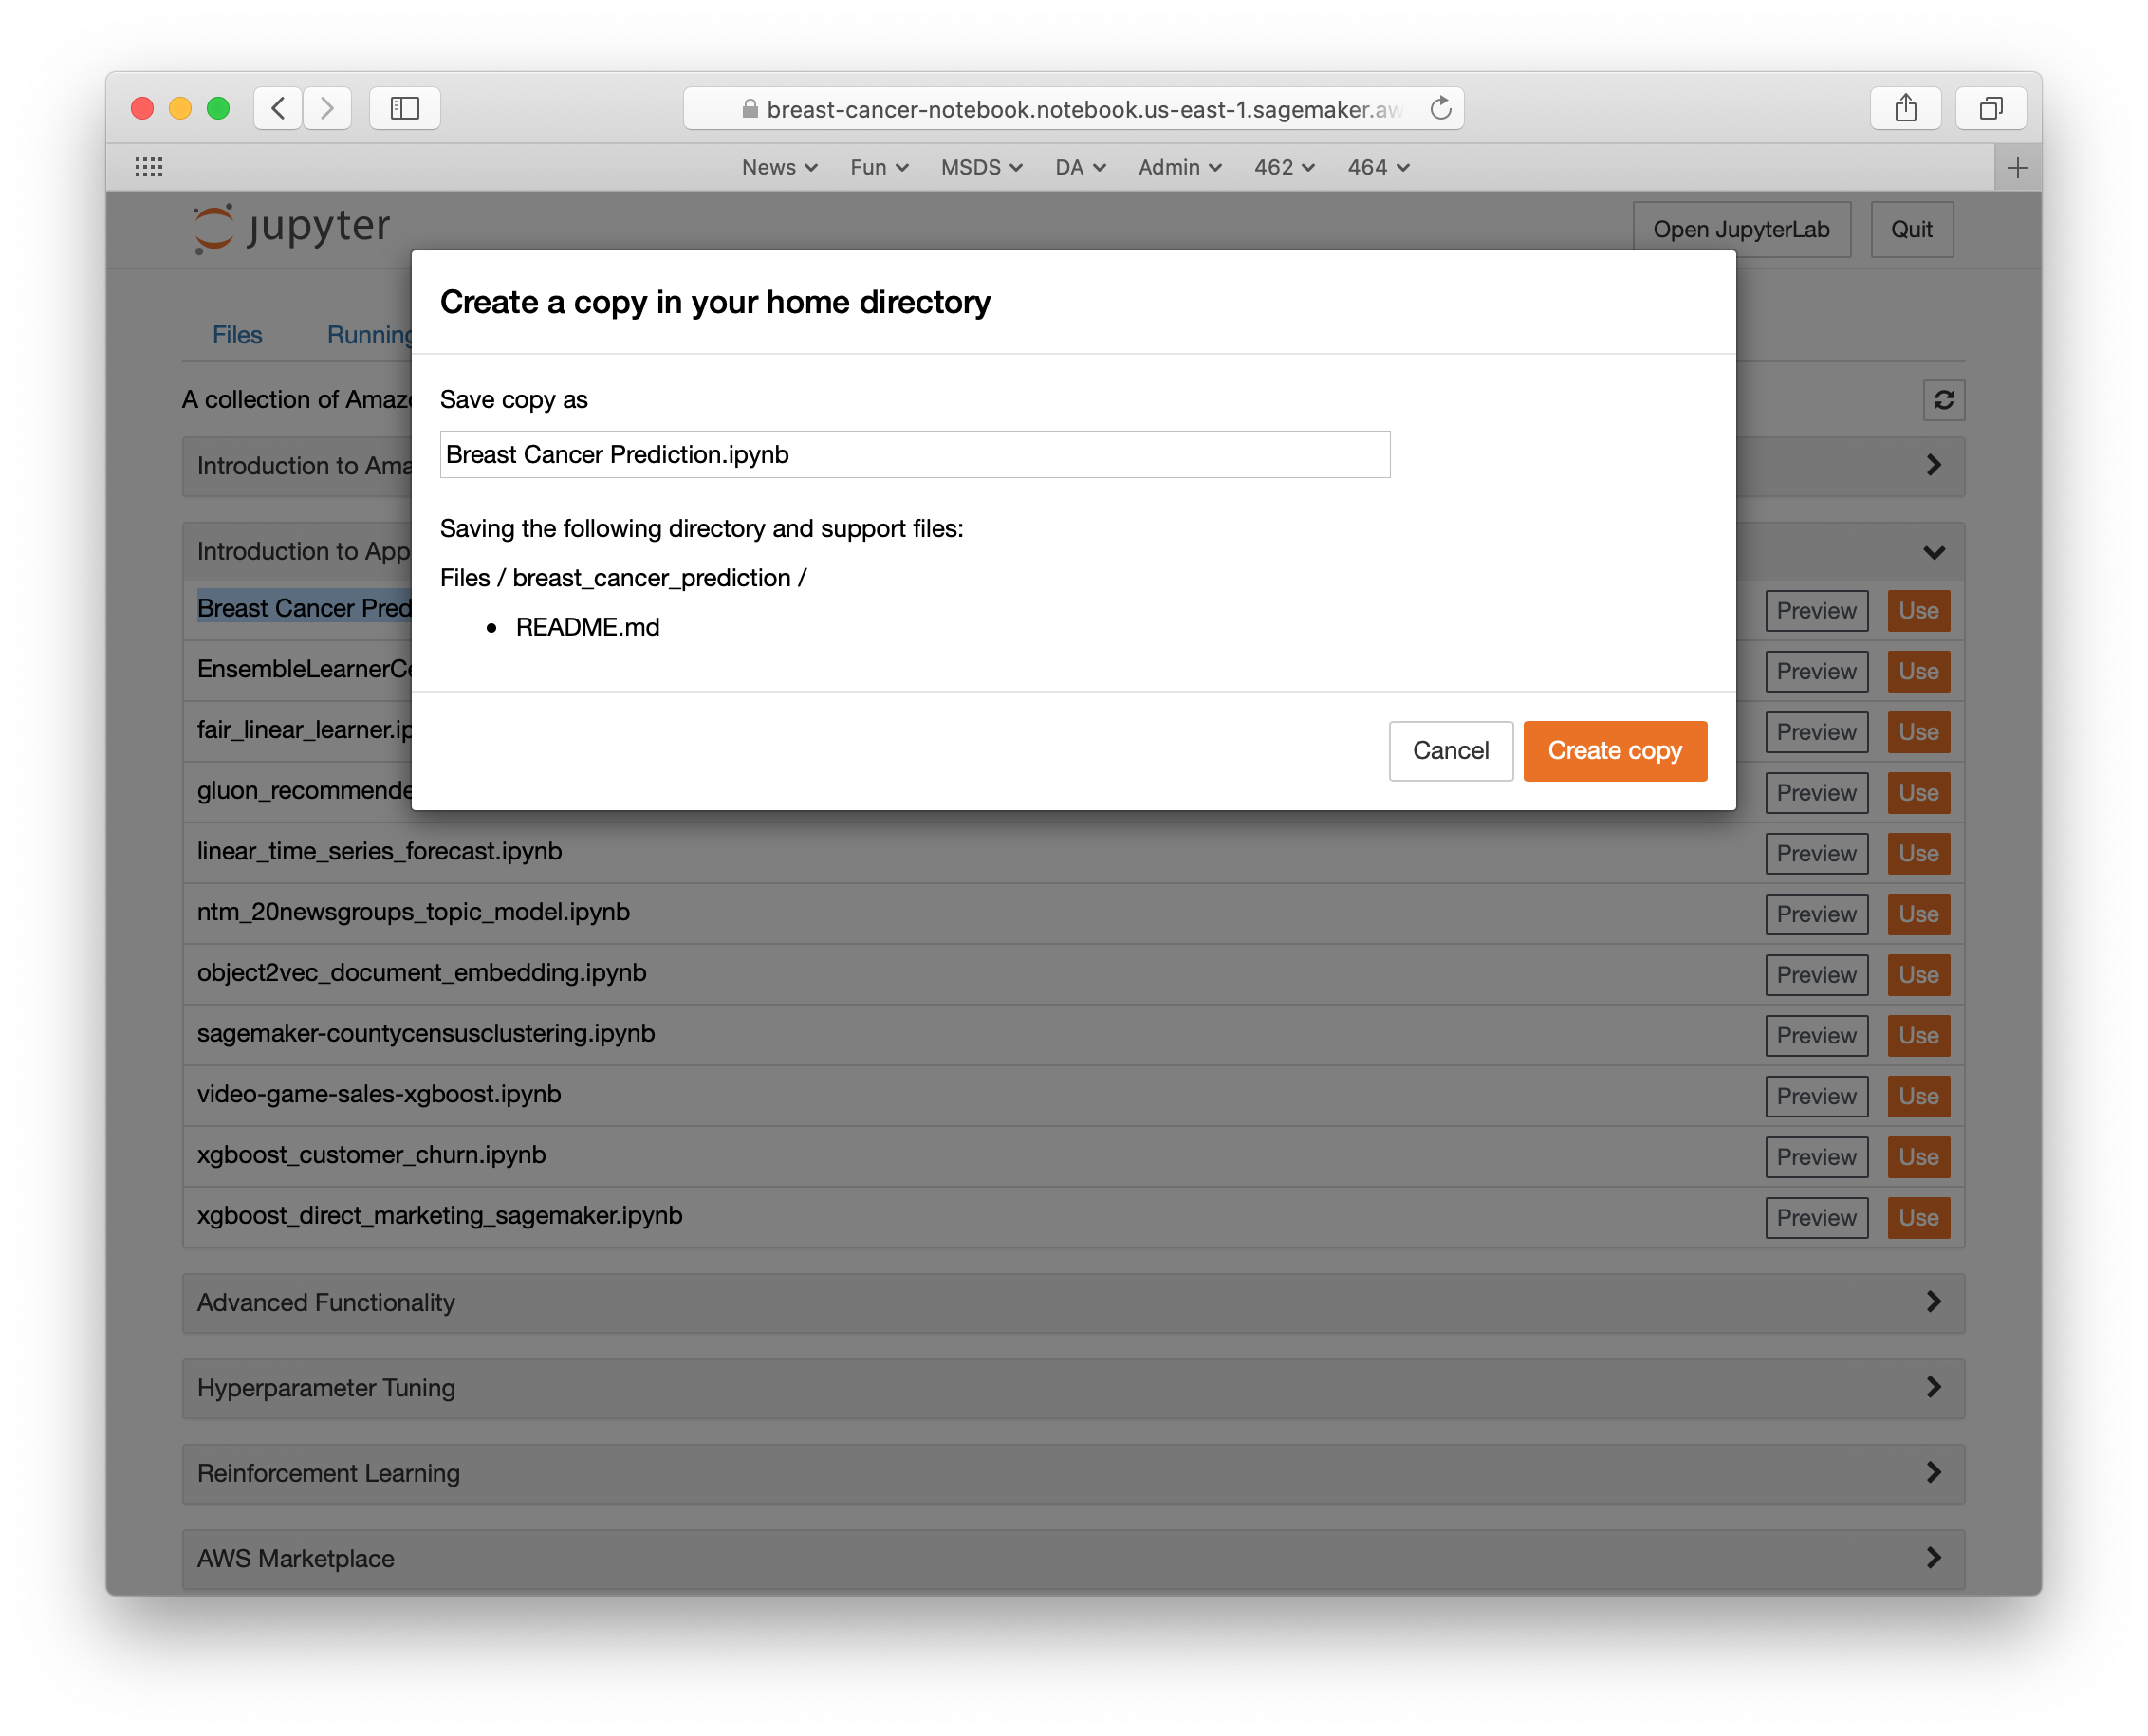Click the Create copy button
Image resolution: width=2148 pixels, height=1736 pixels.
(x=1615, y=750)
